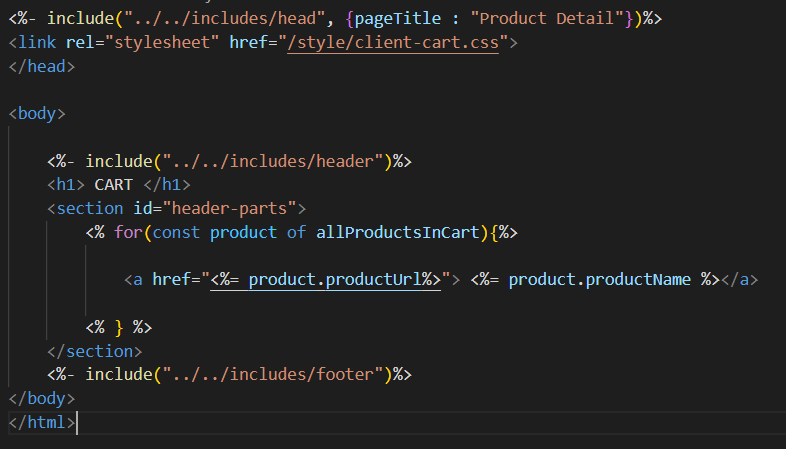Click the rel="stylesheet" attribute
The image size is (786, 449).
142,43
